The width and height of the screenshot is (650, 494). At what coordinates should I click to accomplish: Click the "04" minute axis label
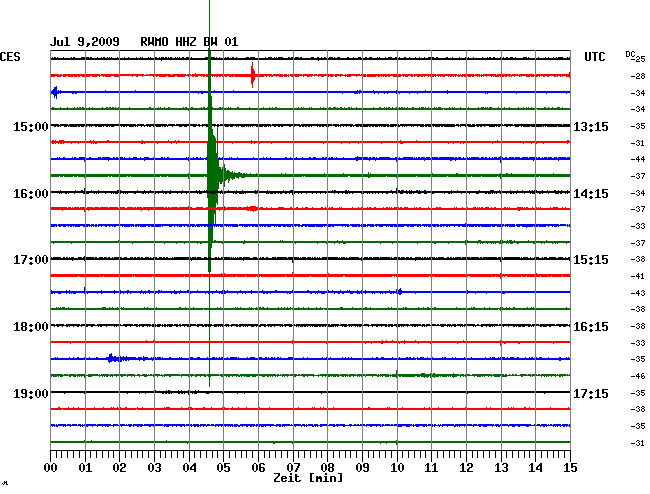click(x=189, y=468)
